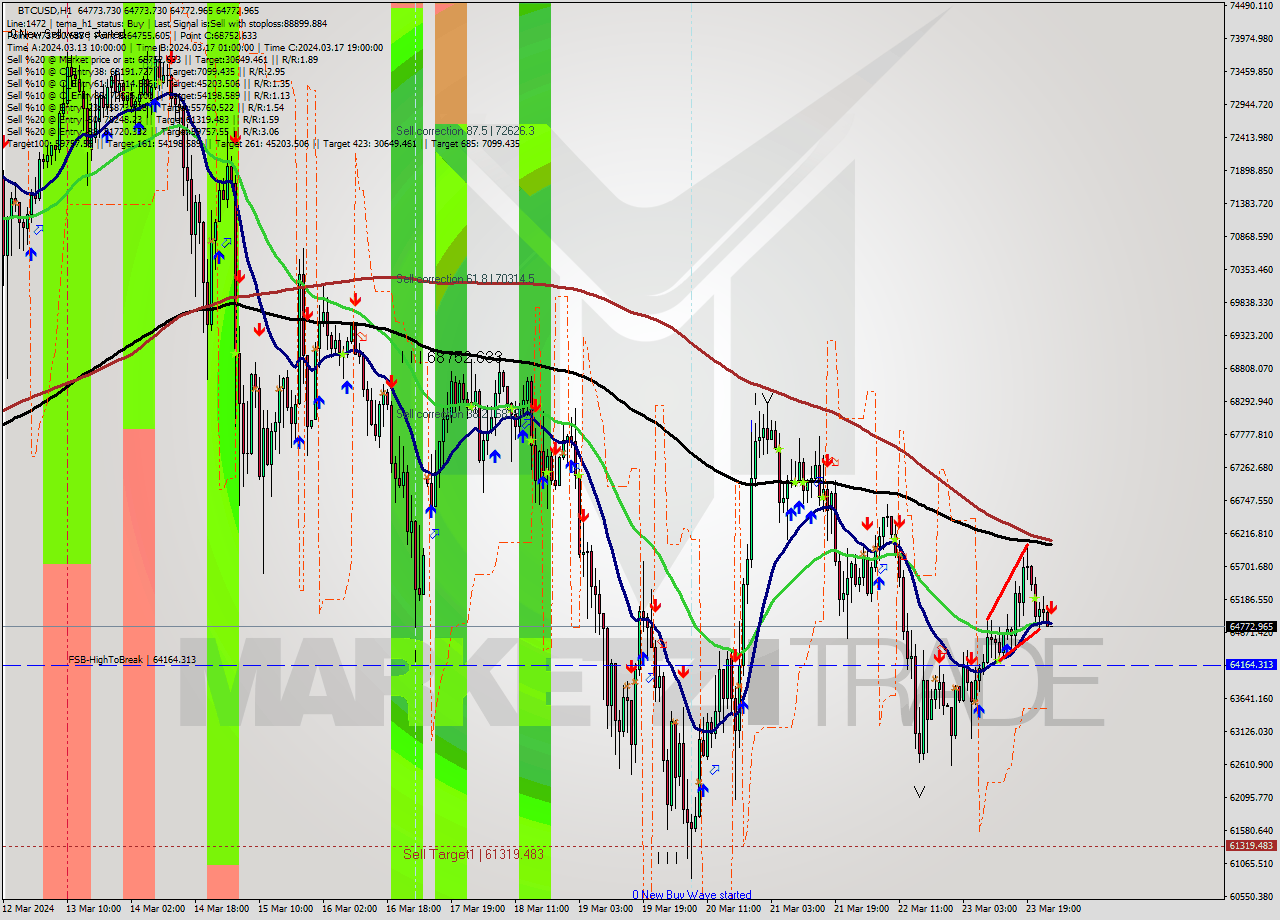Select the 'Sell Target1 | 61319.483' label
The height and width of the screenshot is (920, 1280).
(x=473, y=854)
